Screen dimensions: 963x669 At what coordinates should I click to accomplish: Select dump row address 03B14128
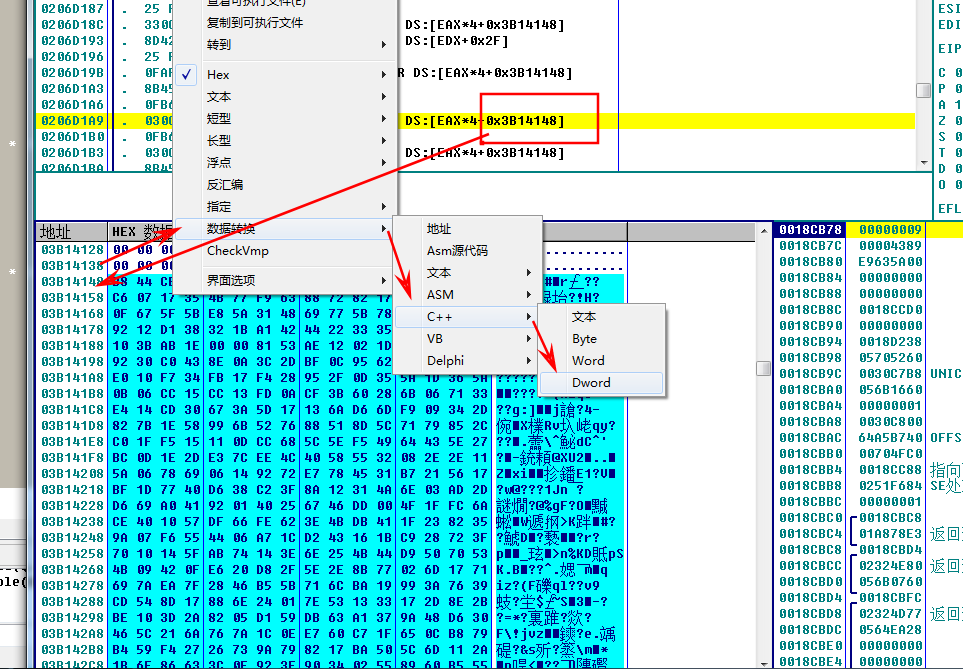pyautogui.click(x=72, y=249)
